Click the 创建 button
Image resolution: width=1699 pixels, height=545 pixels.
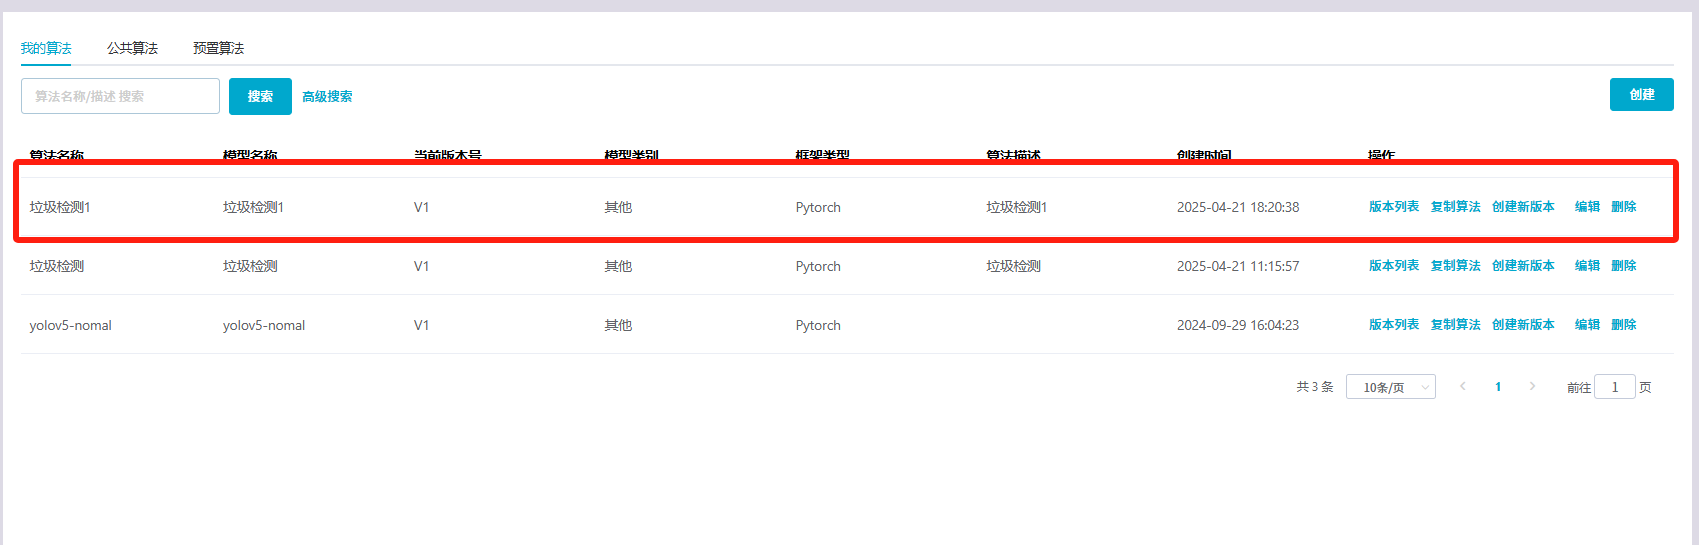point(1641,95)
